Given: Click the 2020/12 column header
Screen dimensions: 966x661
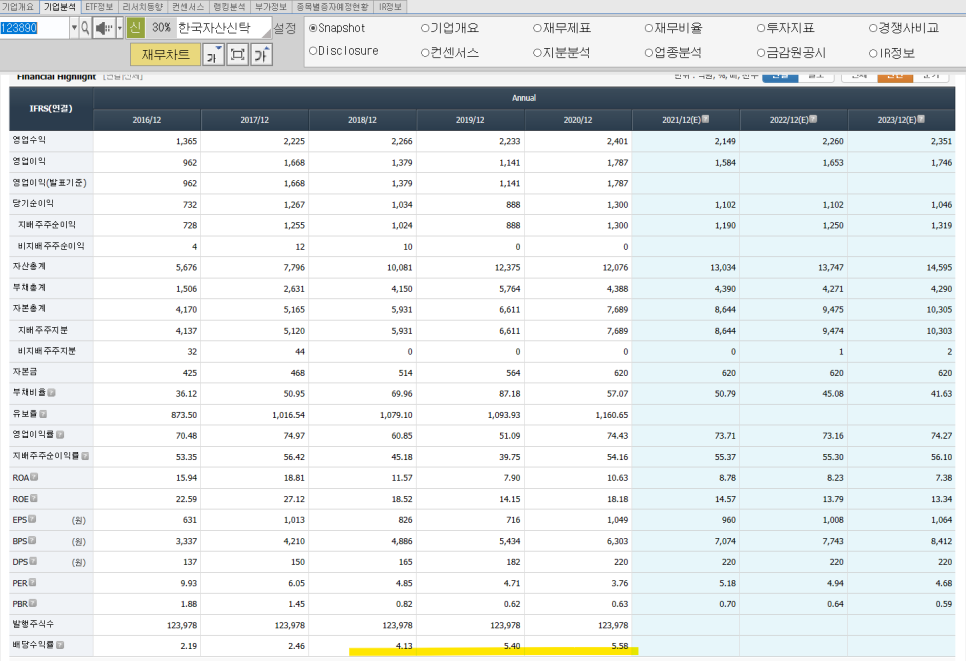Looking at the screenshot, I should (x=578, y=120).
